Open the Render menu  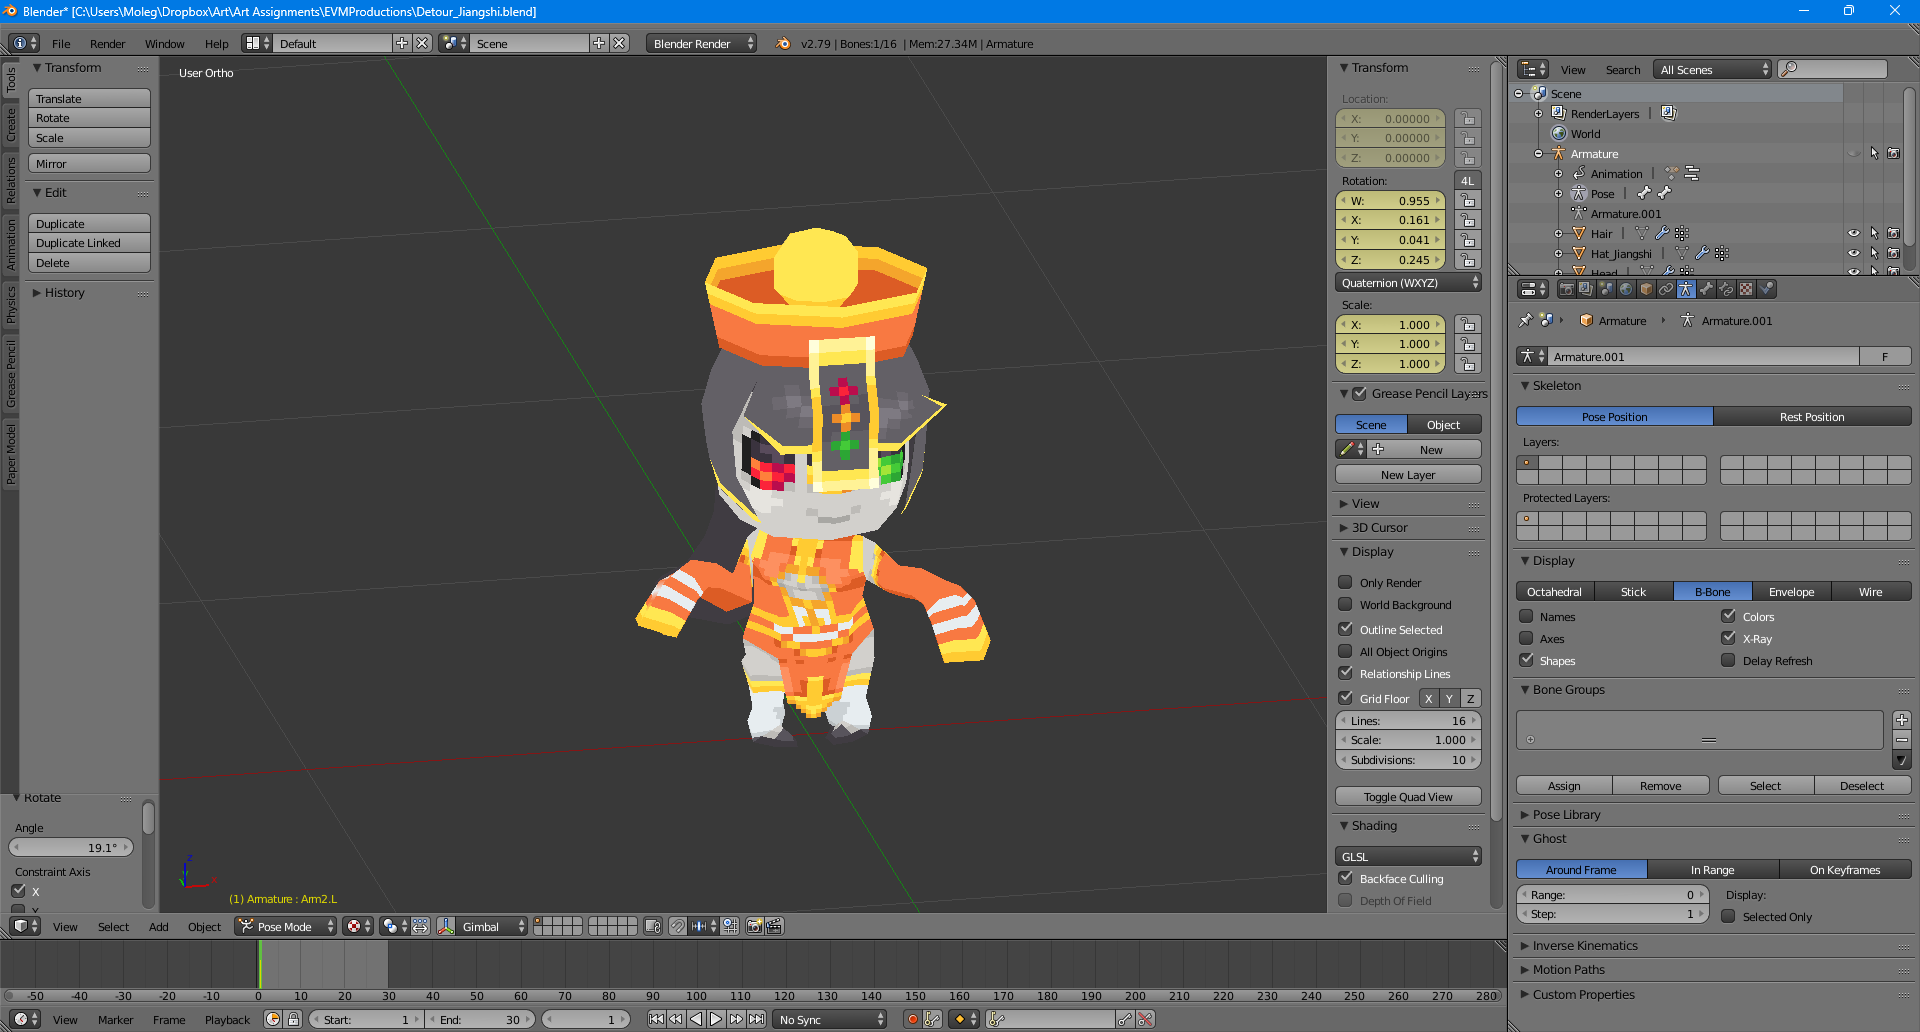(x=107, y=44)
